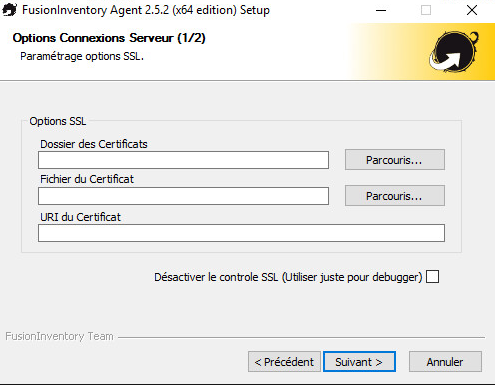
Task: Click the URI du Certificat label
Action: 80,217
